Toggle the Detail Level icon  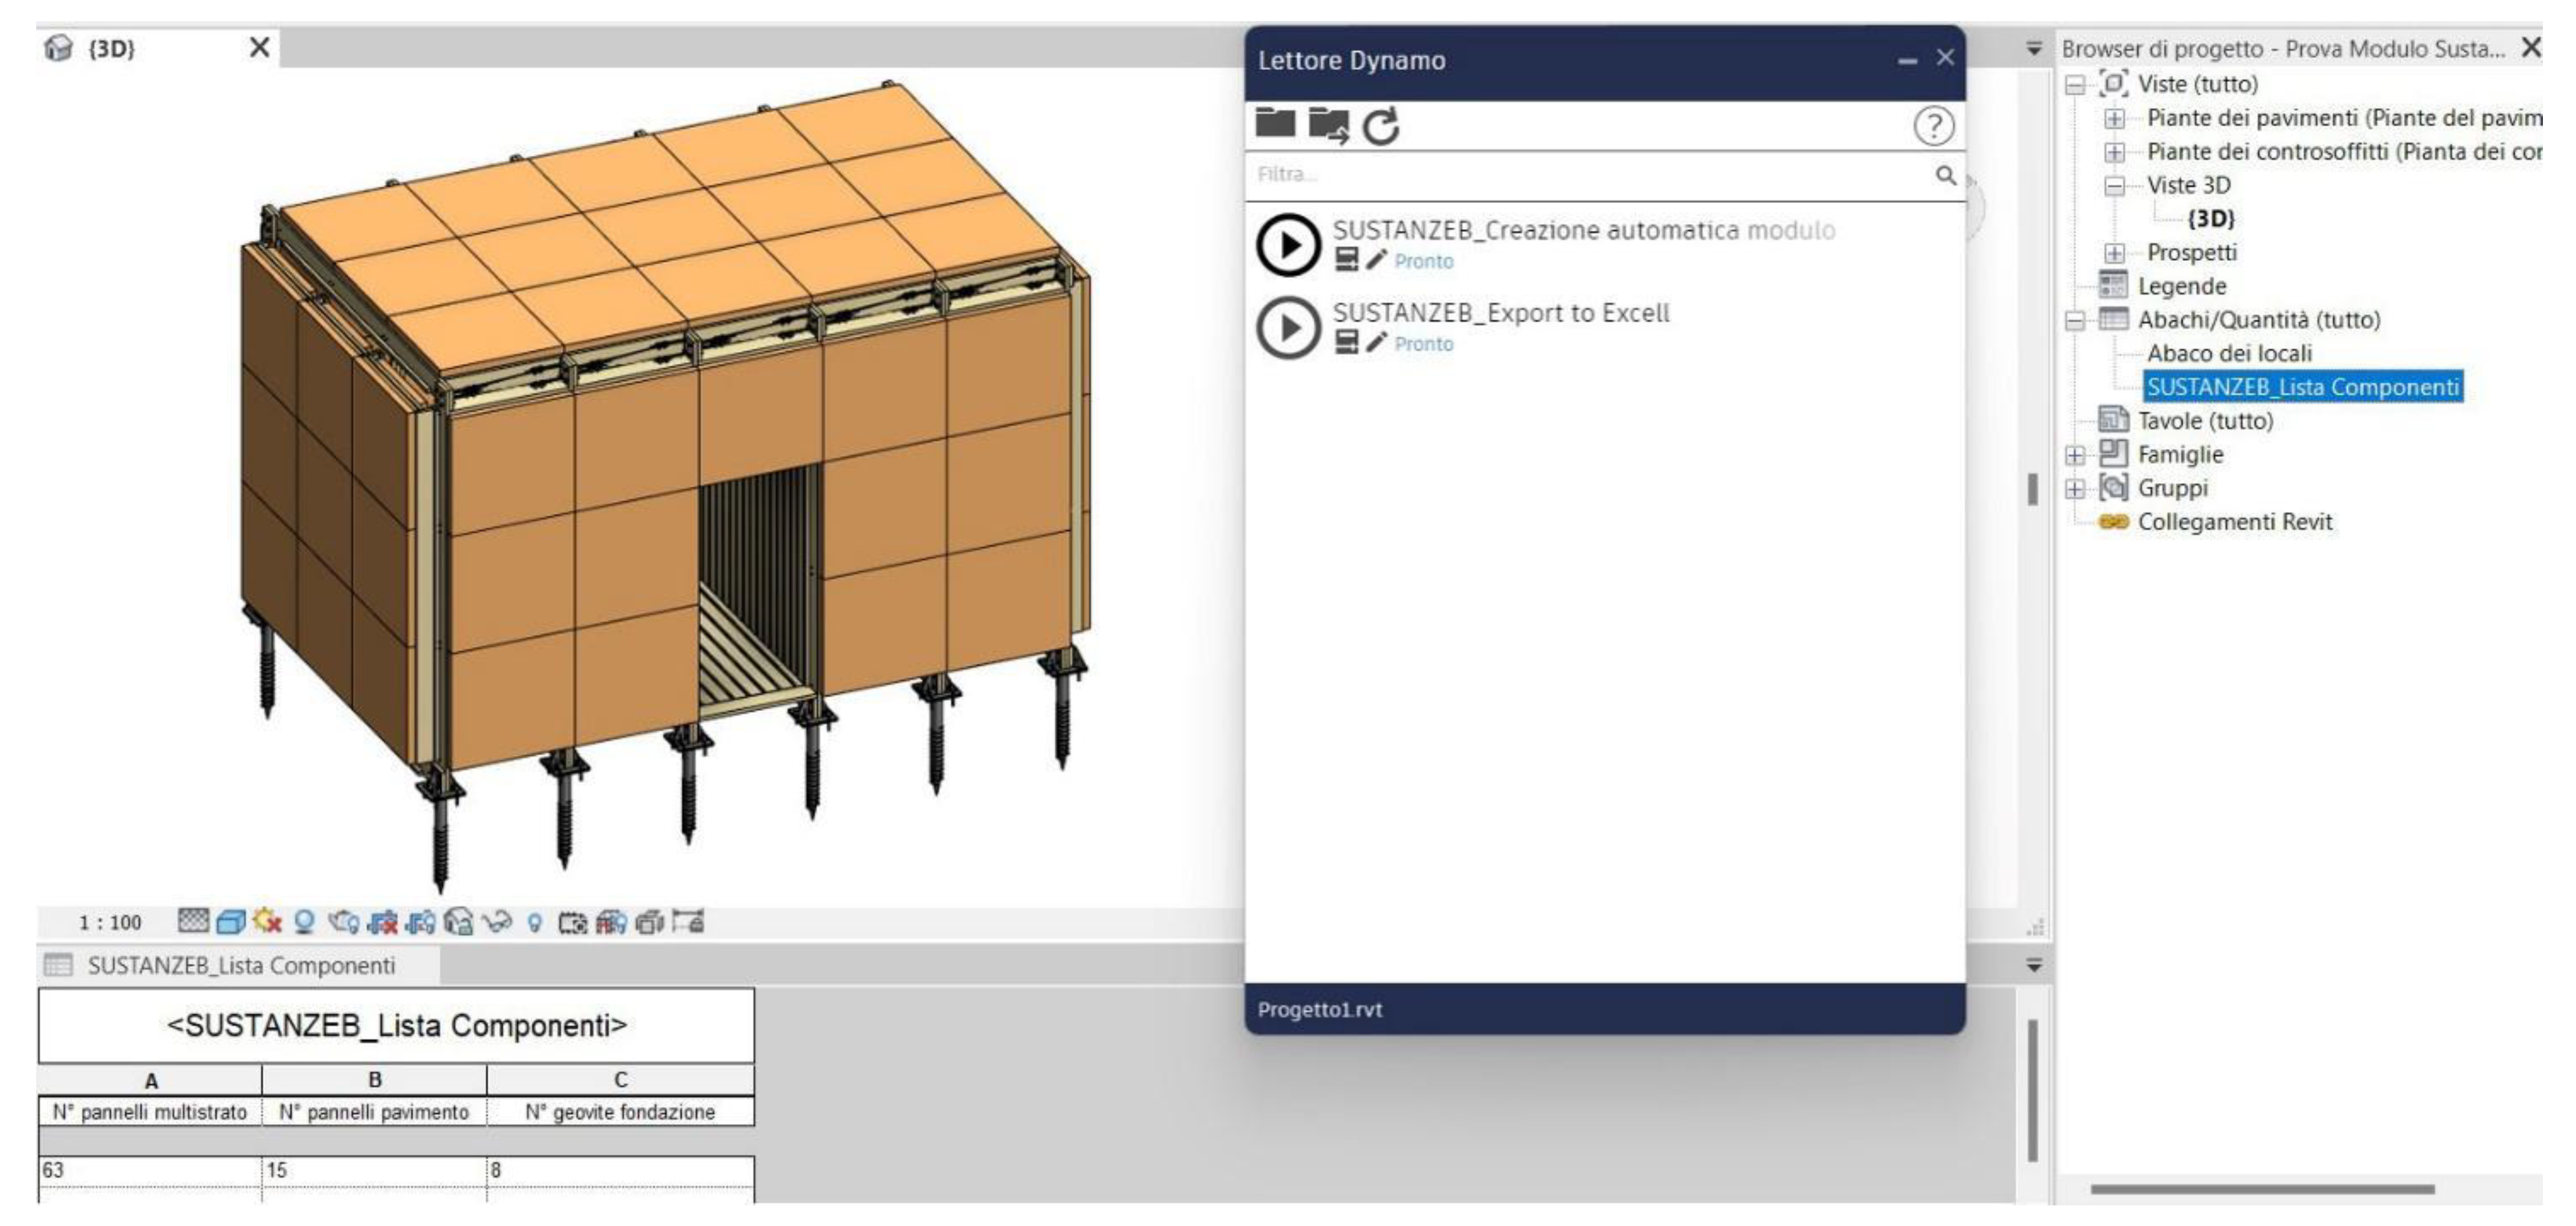pos(193,921)
